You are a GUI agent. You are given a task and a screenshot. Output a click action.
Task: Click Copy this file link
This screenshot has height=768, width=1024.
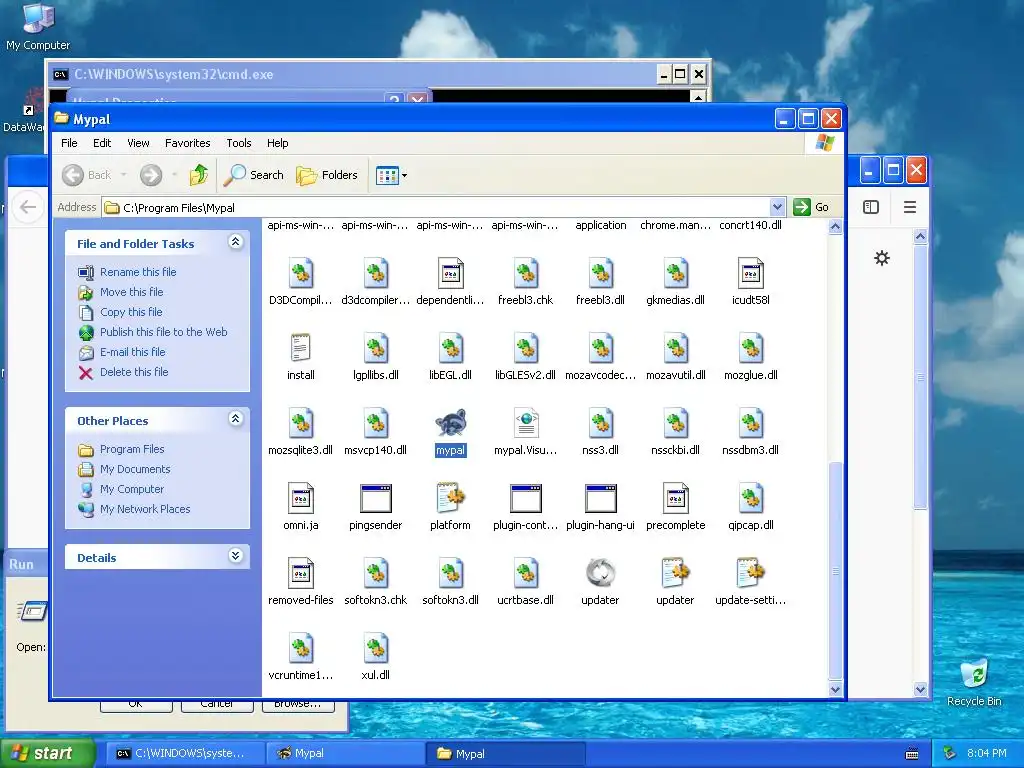click(131, 312)
